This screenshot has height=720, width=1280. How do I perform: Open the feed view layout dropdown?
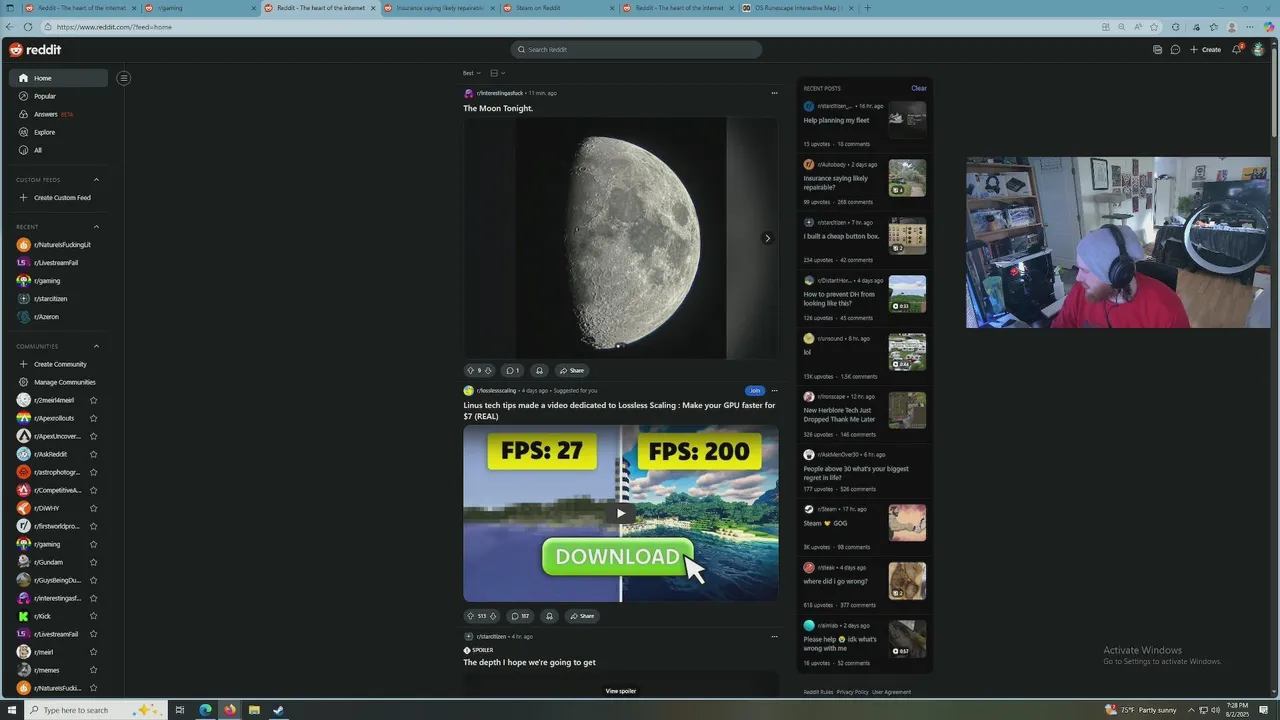pos(497,73)
